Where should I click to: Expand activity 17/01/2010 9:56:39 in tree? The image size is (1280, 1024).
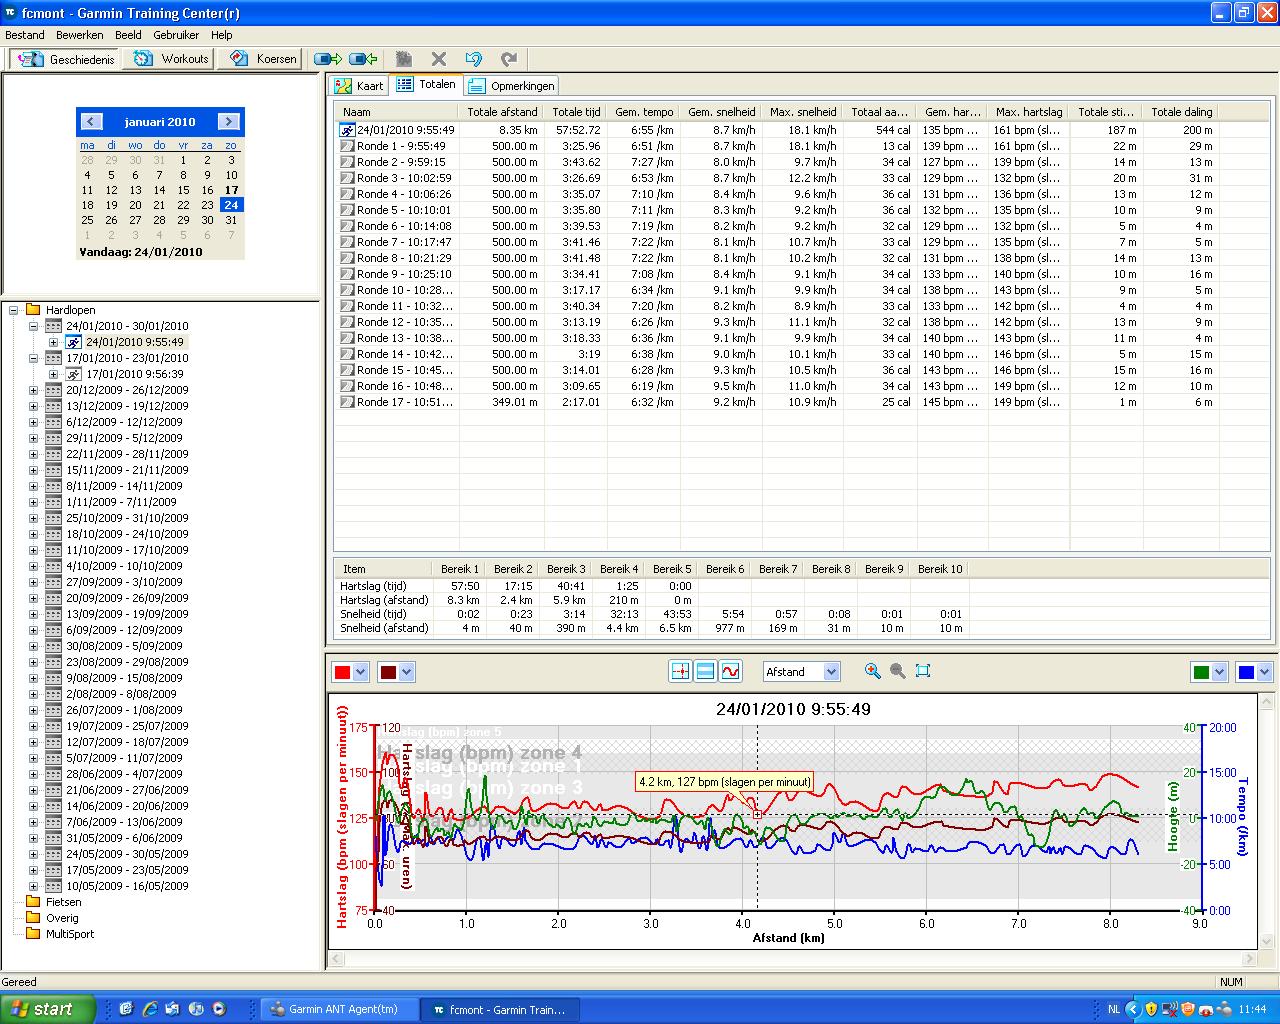[x=53, y=374]
